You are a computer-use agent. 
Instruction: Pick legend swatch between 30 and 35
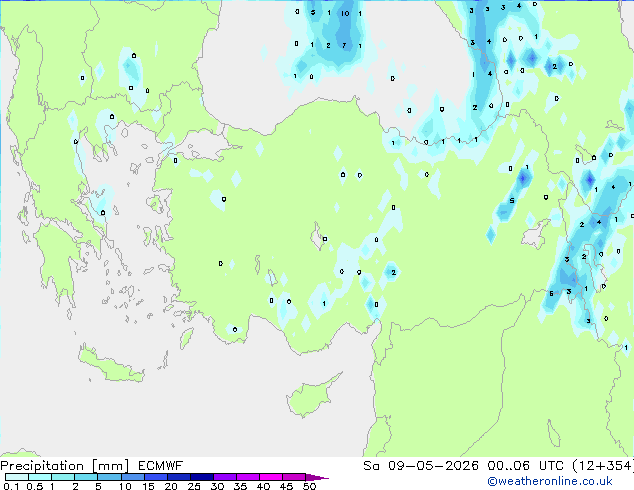click(x=225, y=477)
